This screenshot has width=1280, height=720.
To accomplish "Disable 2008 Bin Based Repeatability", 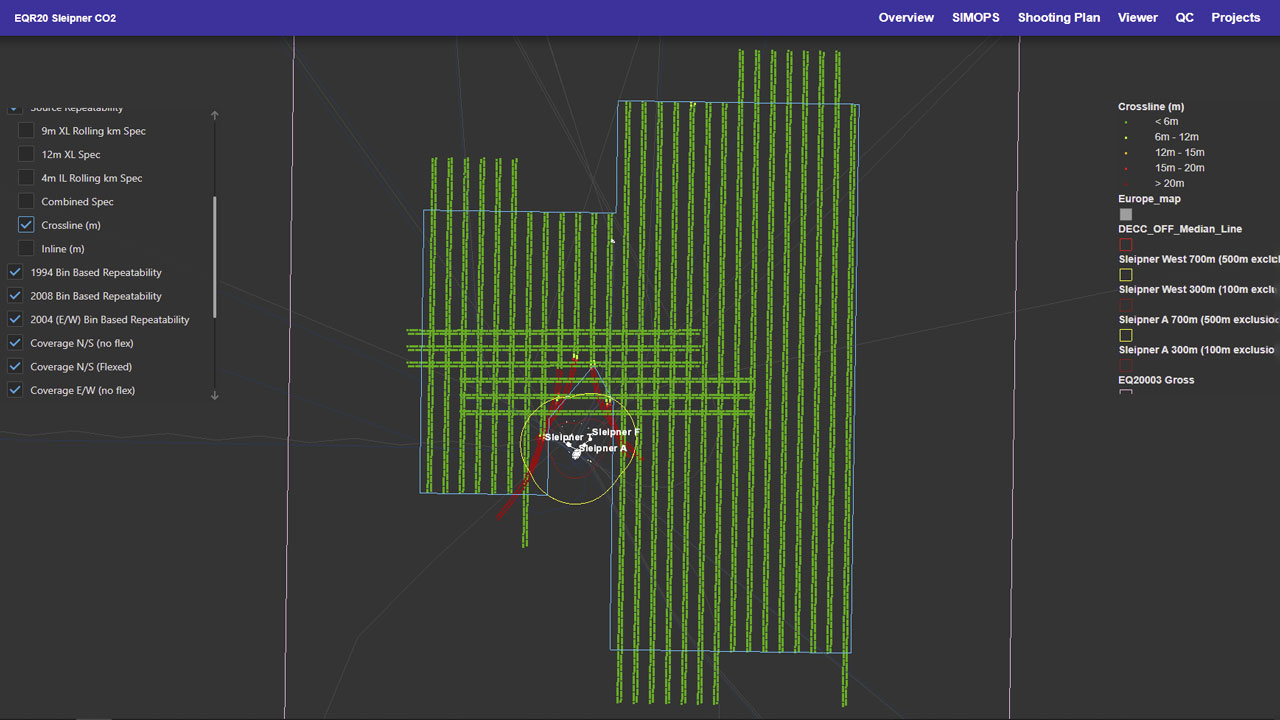I will [x=15, y=295].
